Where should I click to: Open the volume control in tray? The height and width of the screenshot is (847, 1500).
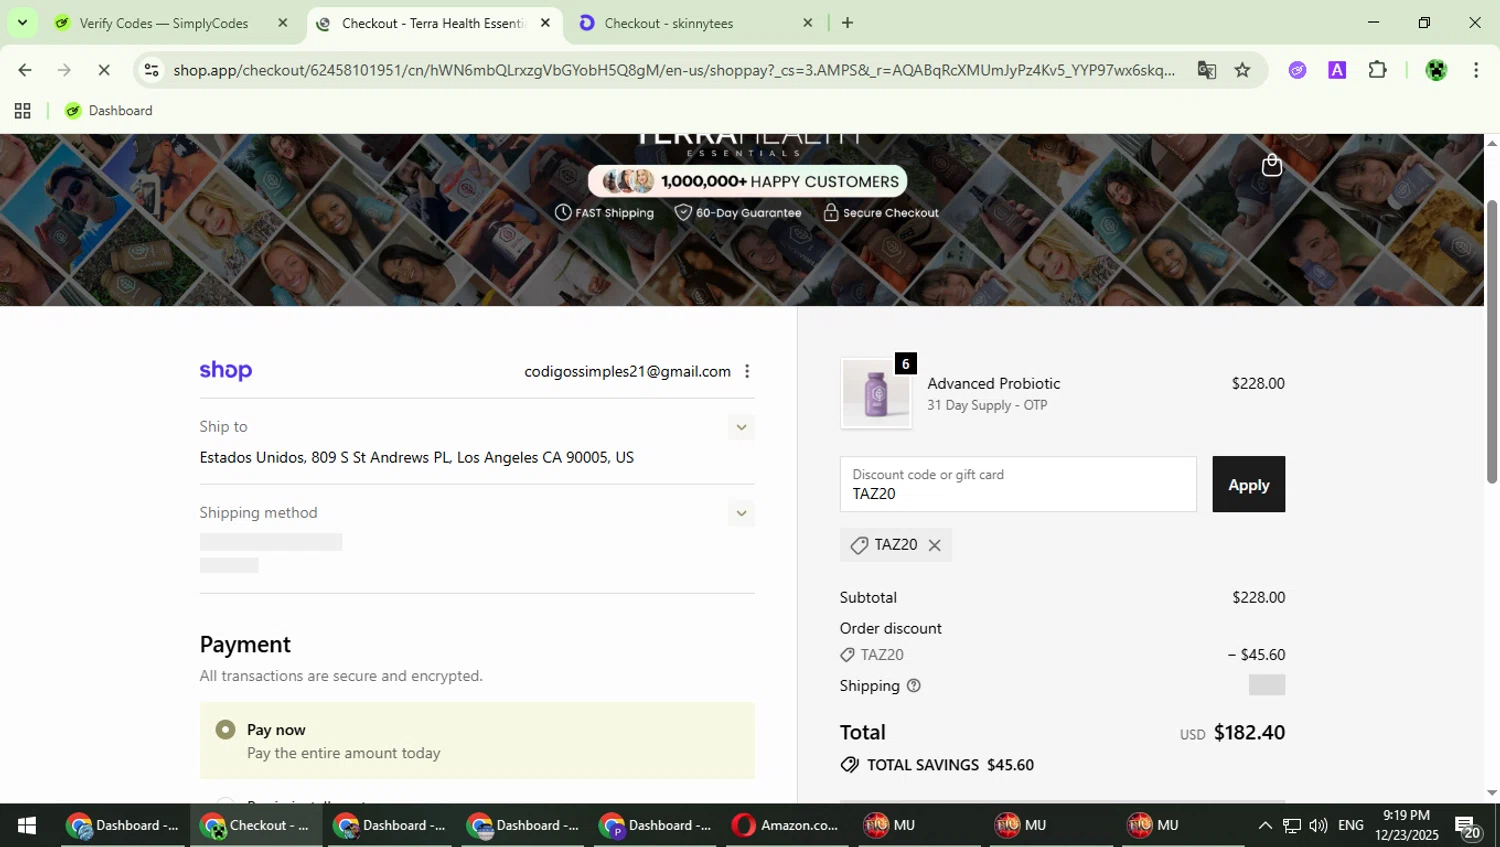[x=1318, y=825]
